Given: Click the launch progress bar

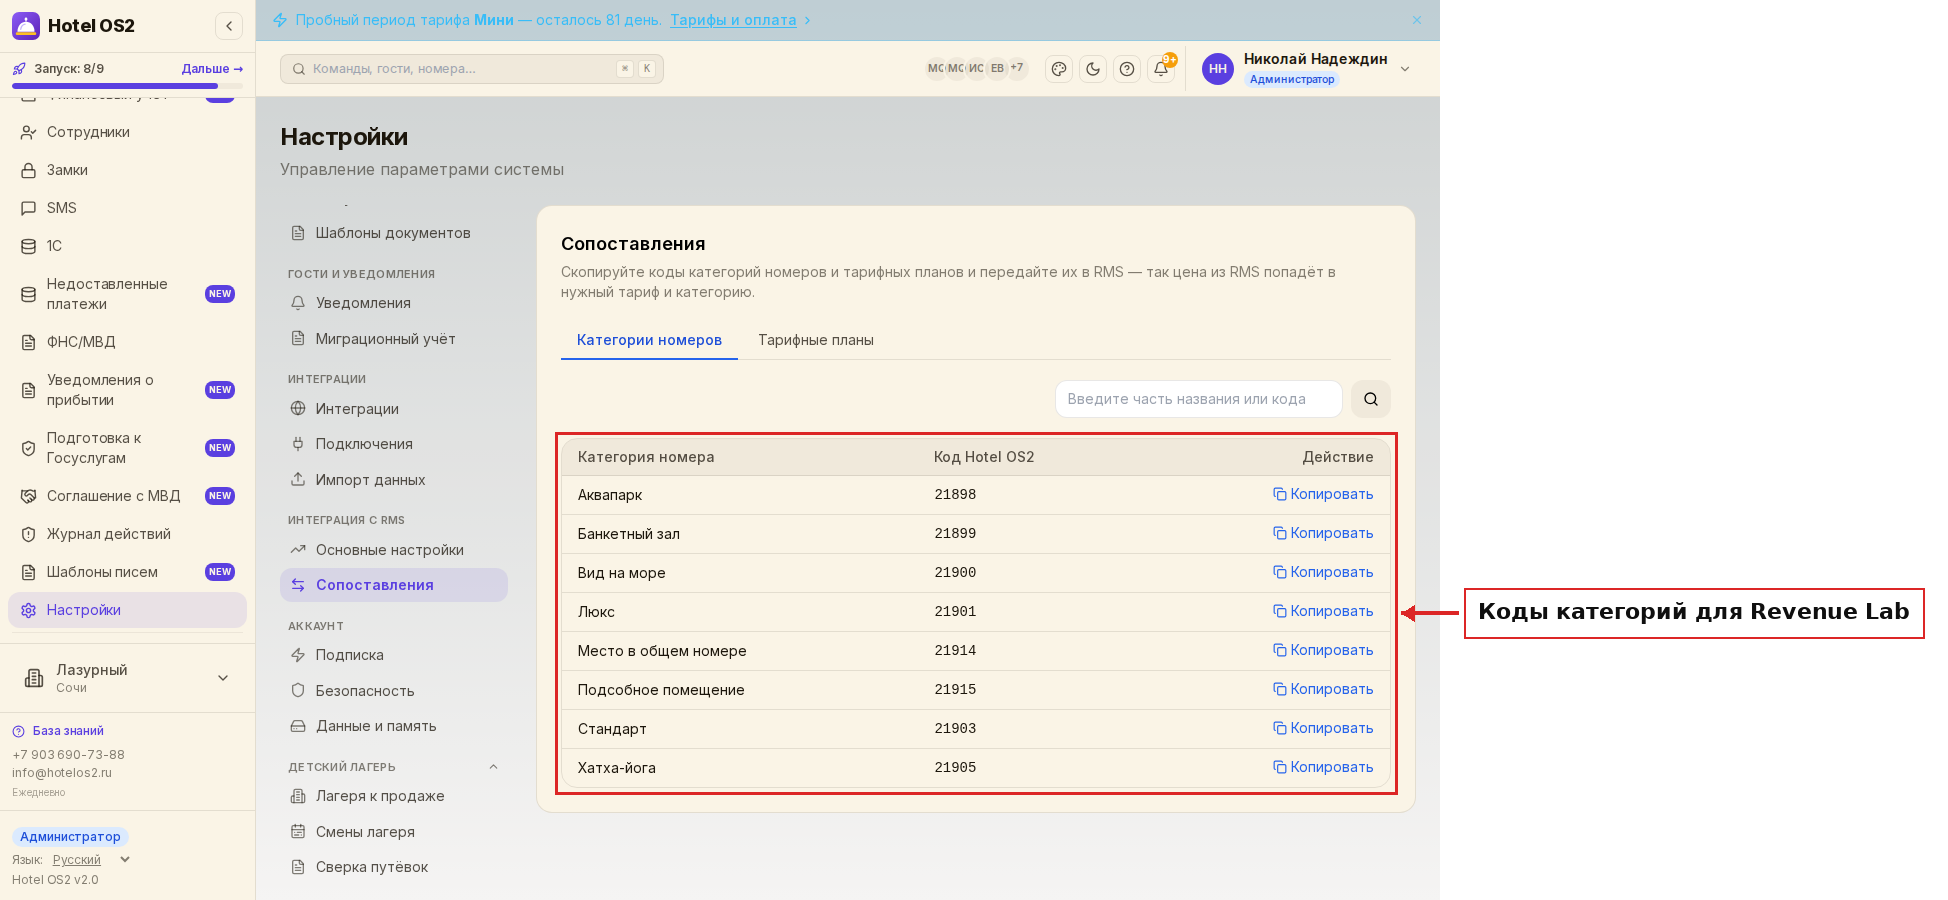Looking at the screenshot, I should point(127,86).
